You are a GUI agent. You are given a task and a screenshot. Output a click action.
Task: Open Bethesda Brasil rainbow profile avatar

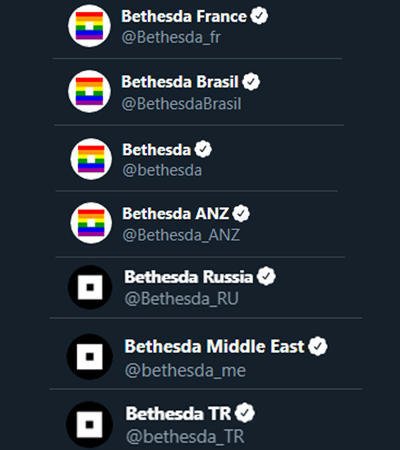pos(89,91)
